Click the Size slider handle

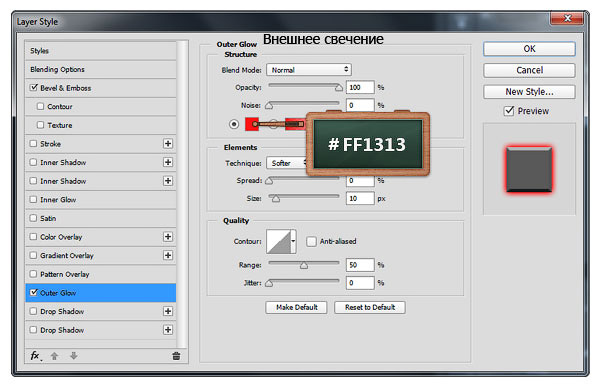[x=275, y=198]
